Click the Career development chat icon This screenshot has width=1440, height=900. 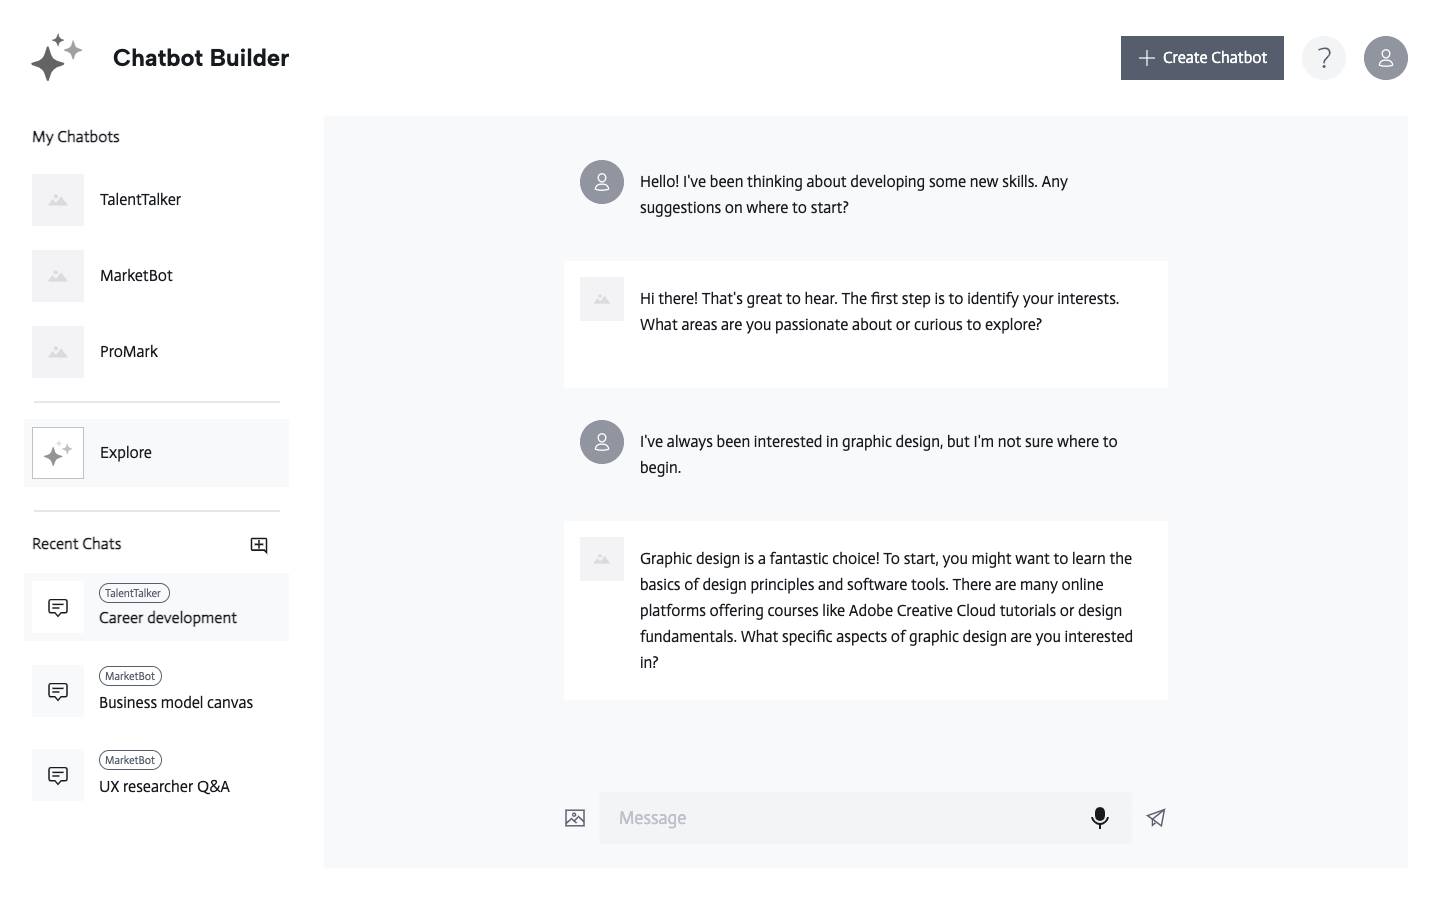click(x=58, y=607)
